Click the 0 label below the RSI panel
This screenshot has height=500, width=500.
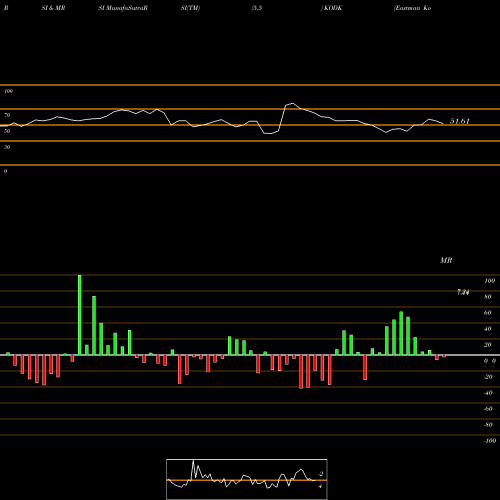click(5, 171)
